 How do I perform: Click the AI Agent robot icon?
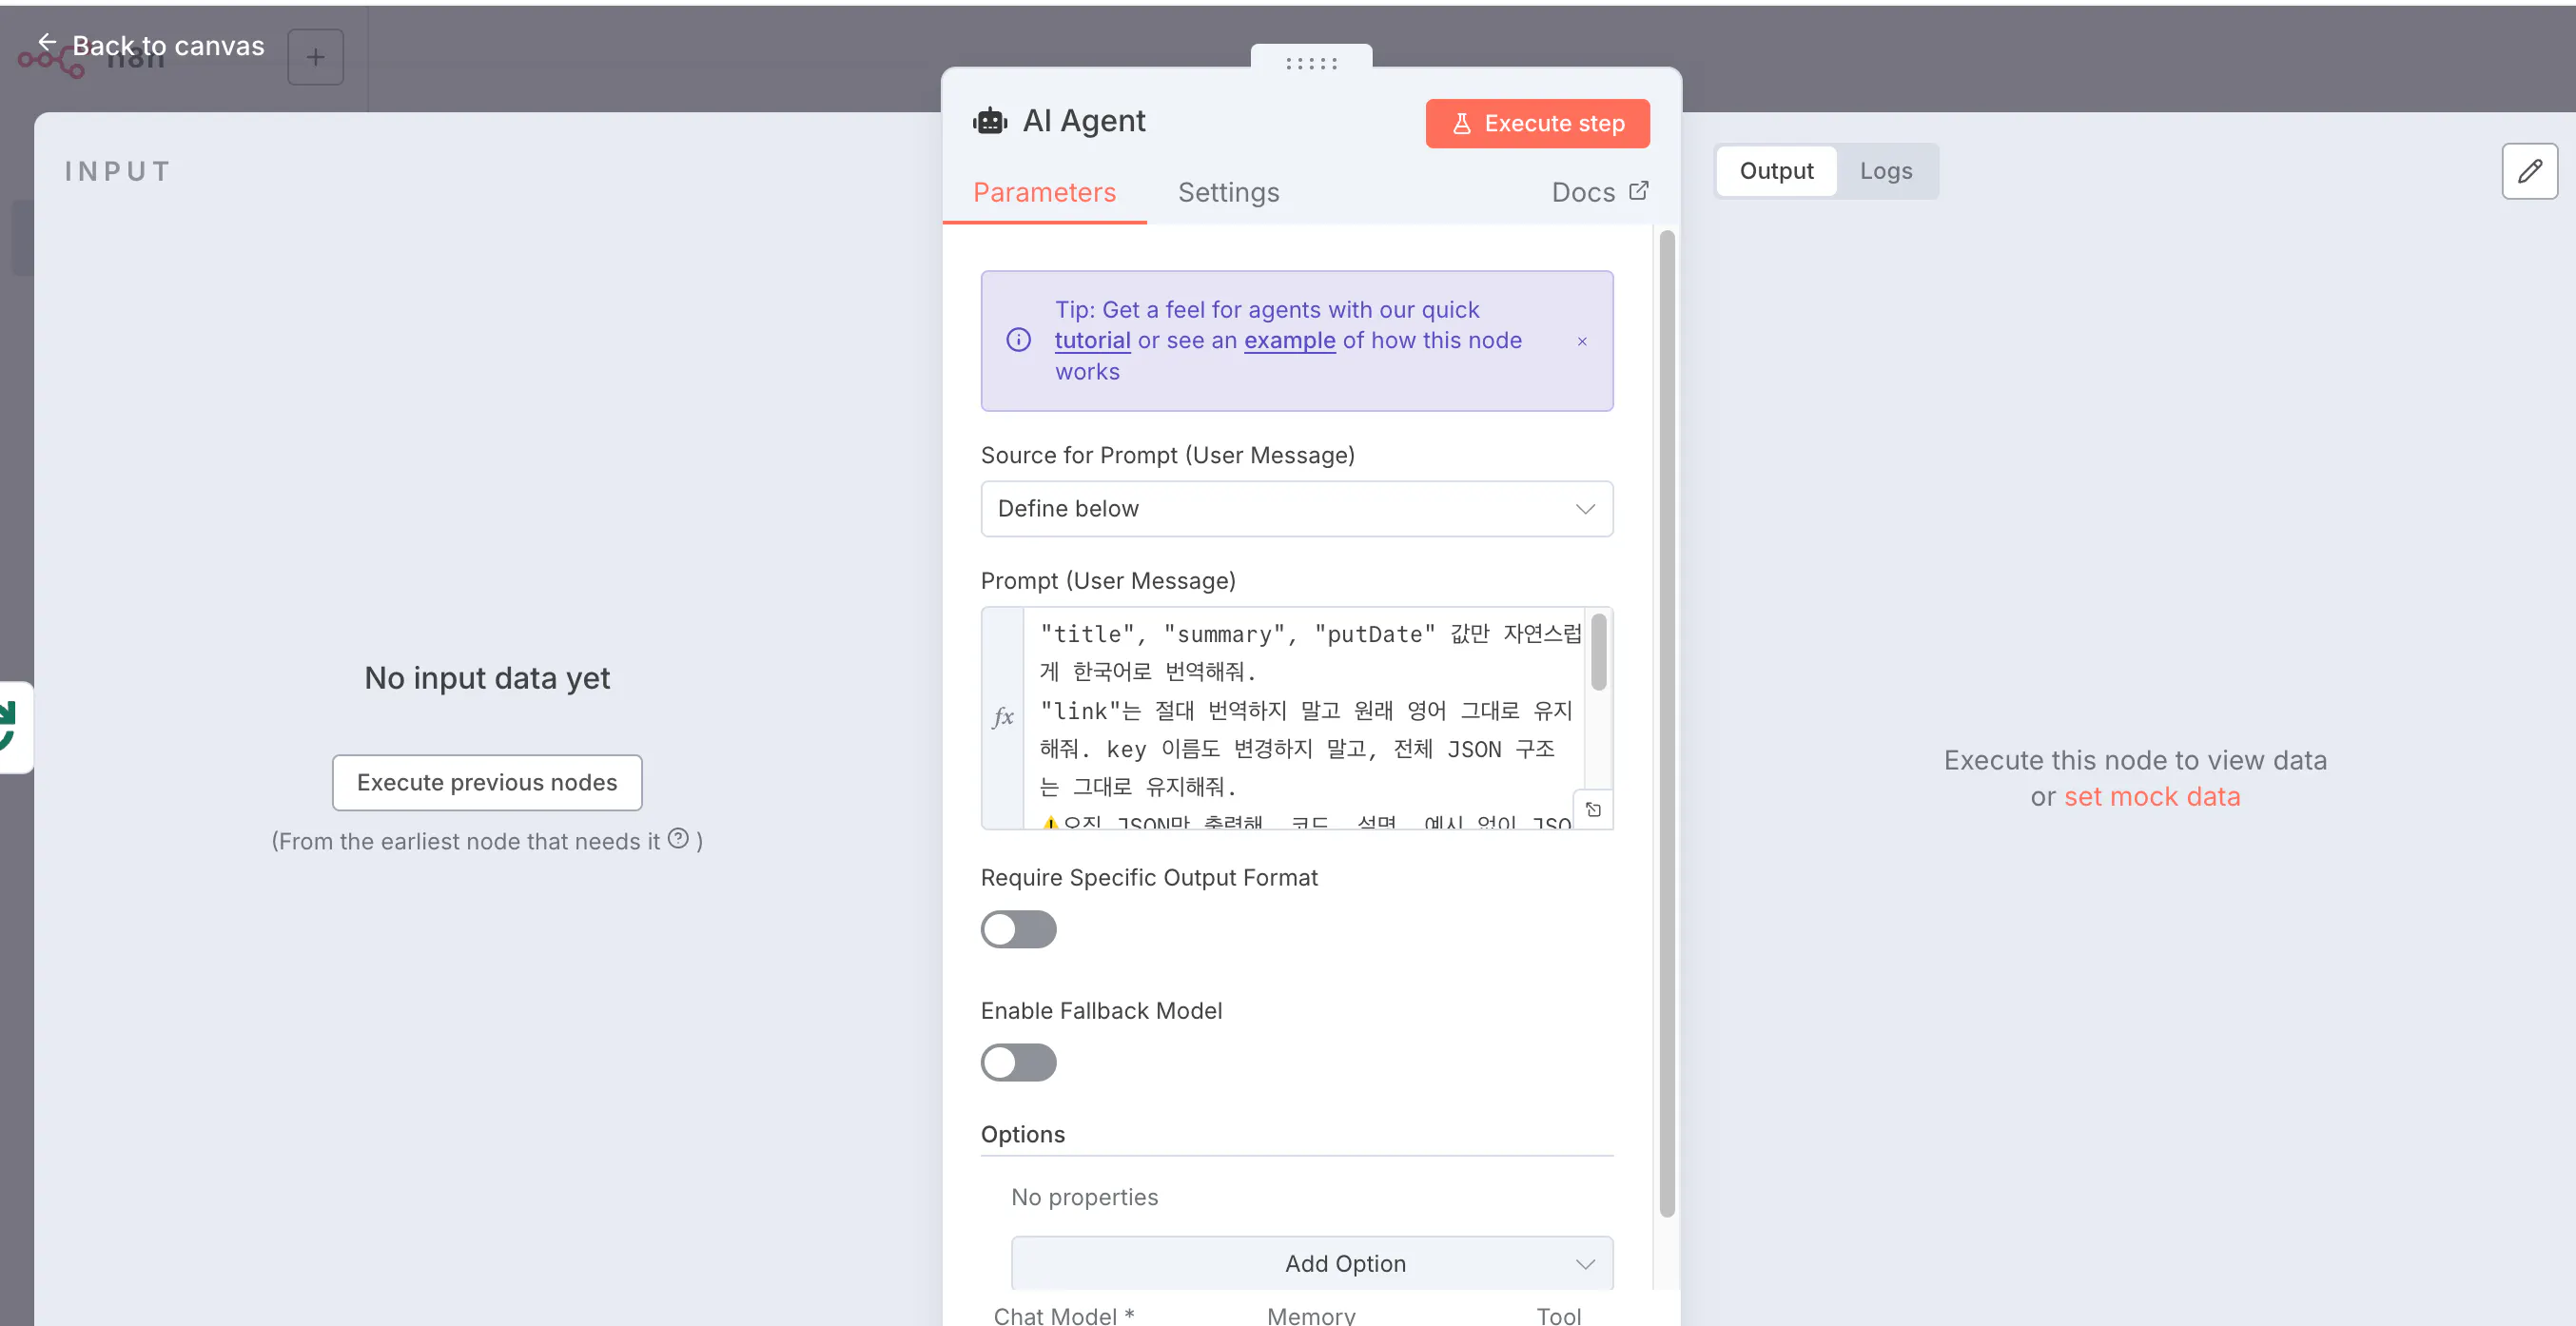tap(990, 121)
